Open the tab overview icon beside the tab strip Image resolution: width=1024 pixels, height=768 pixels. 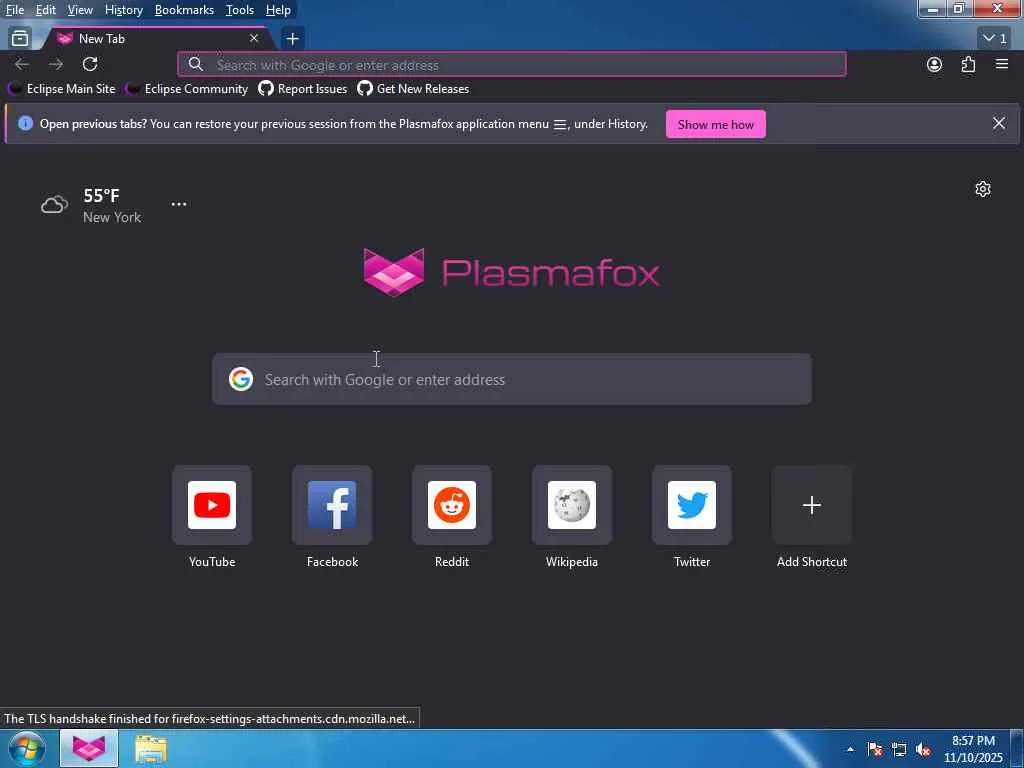(20, 39)
